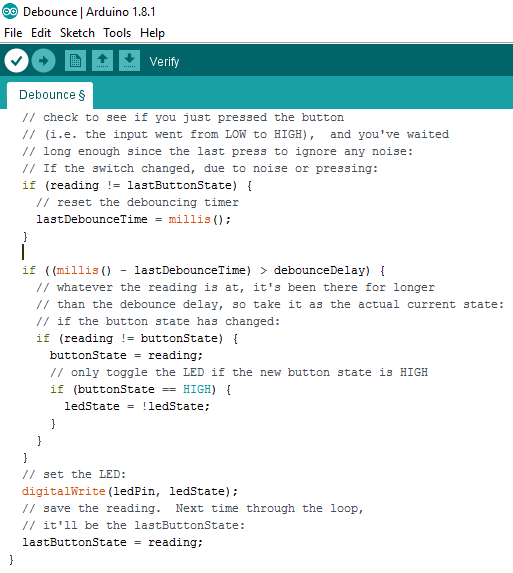Click the comment '// save the reading. Next time'
The image size is (513, 573).
[193, 508]
